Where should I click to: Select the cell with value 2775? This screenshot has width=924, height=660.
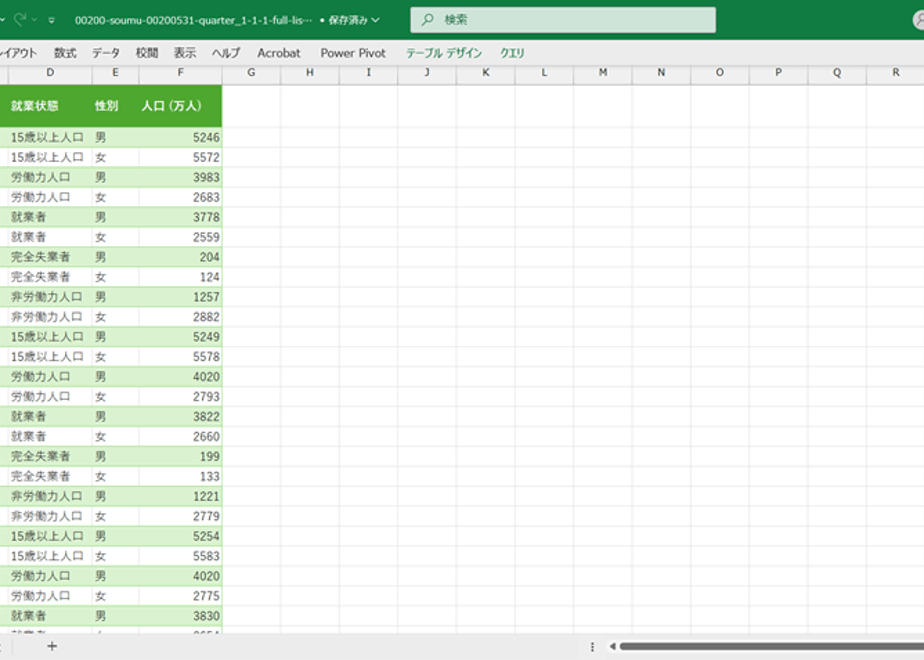pyautogui.click(x=180, y=596)
